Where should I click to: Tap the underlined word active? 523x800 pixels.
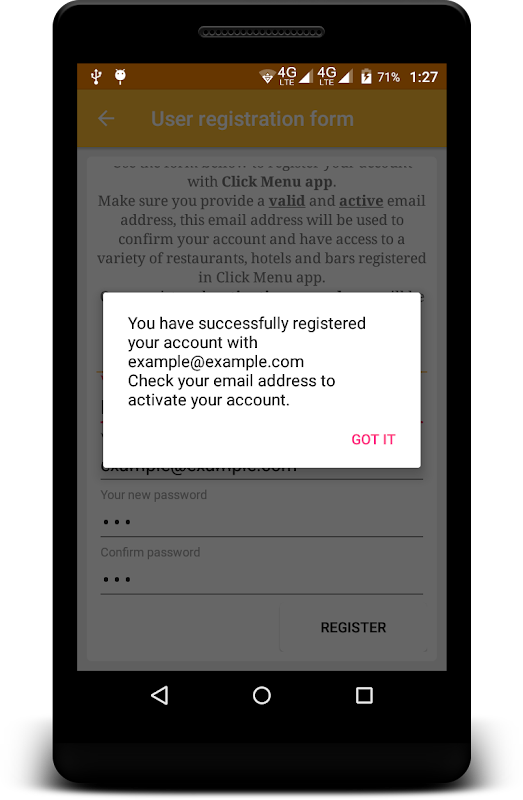point(361,201)
